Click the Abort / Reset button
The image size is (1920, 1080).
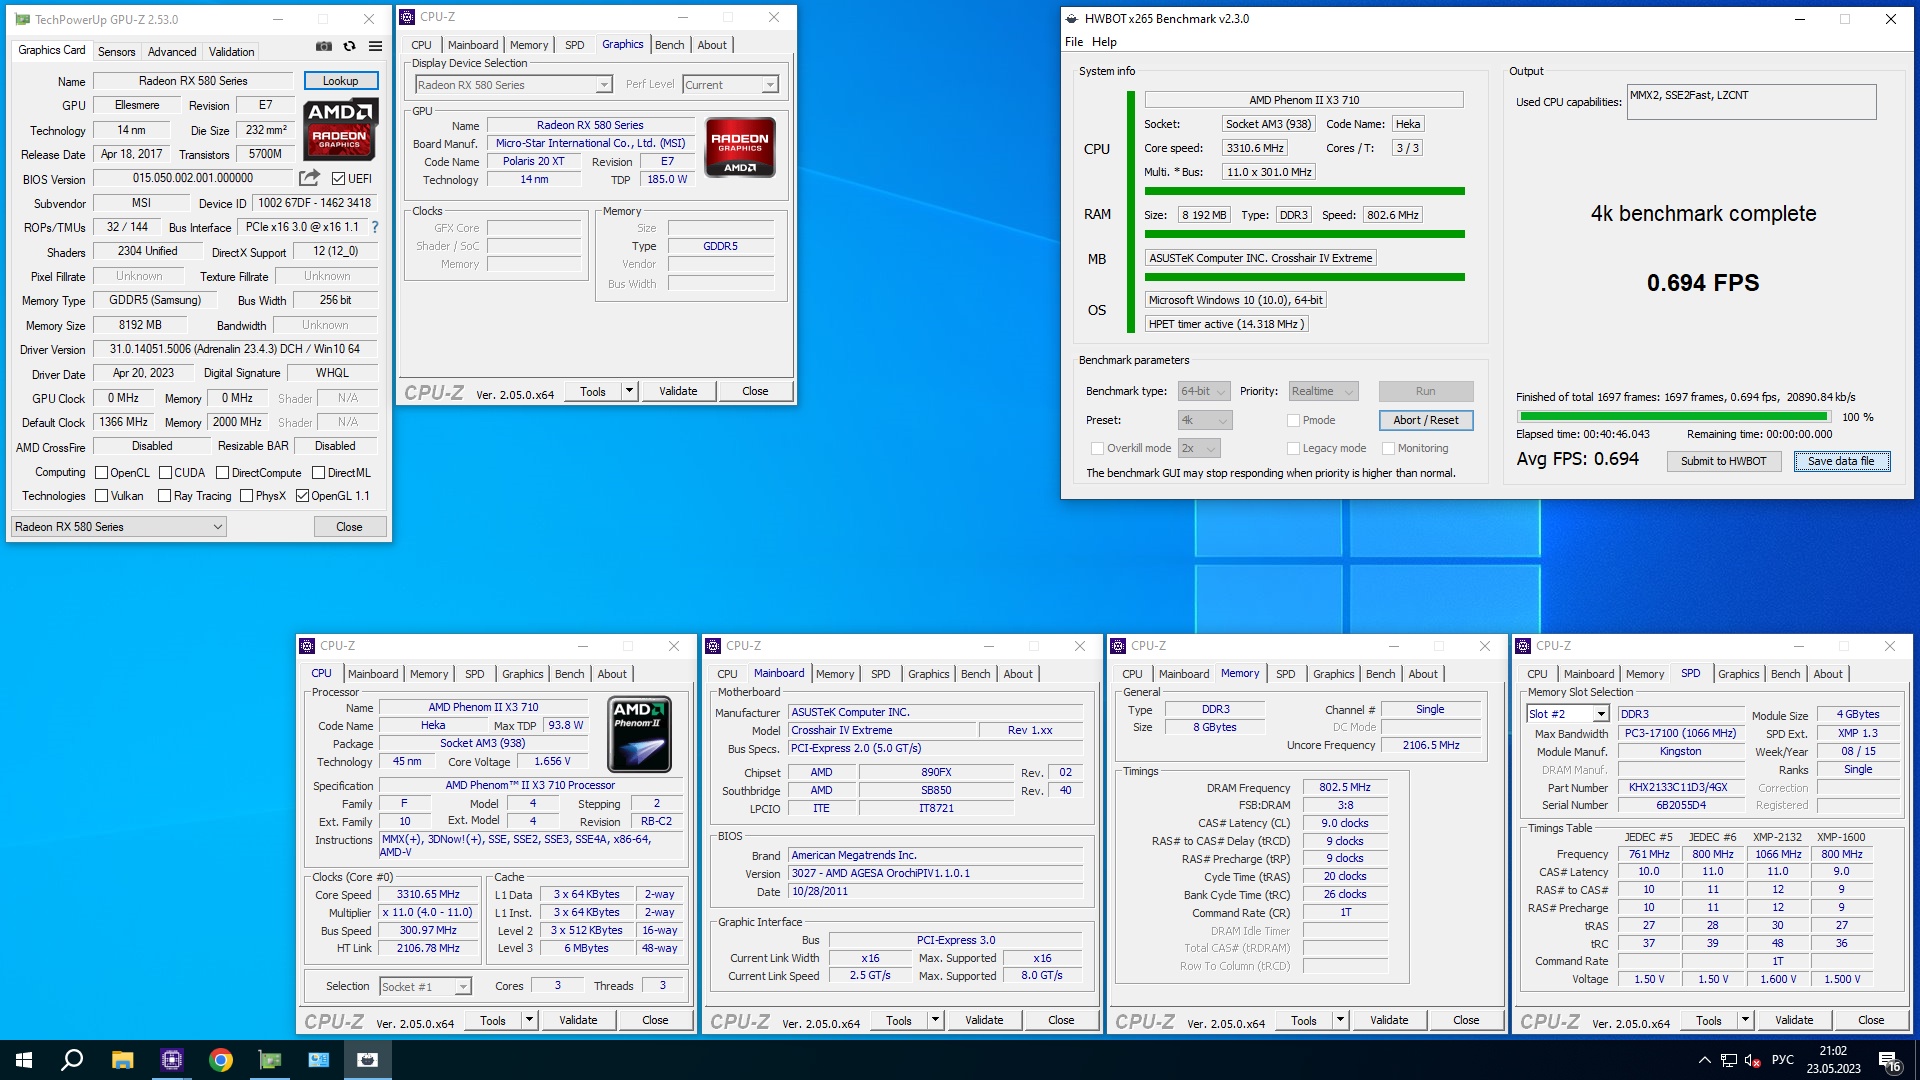tap(1425, 421)
